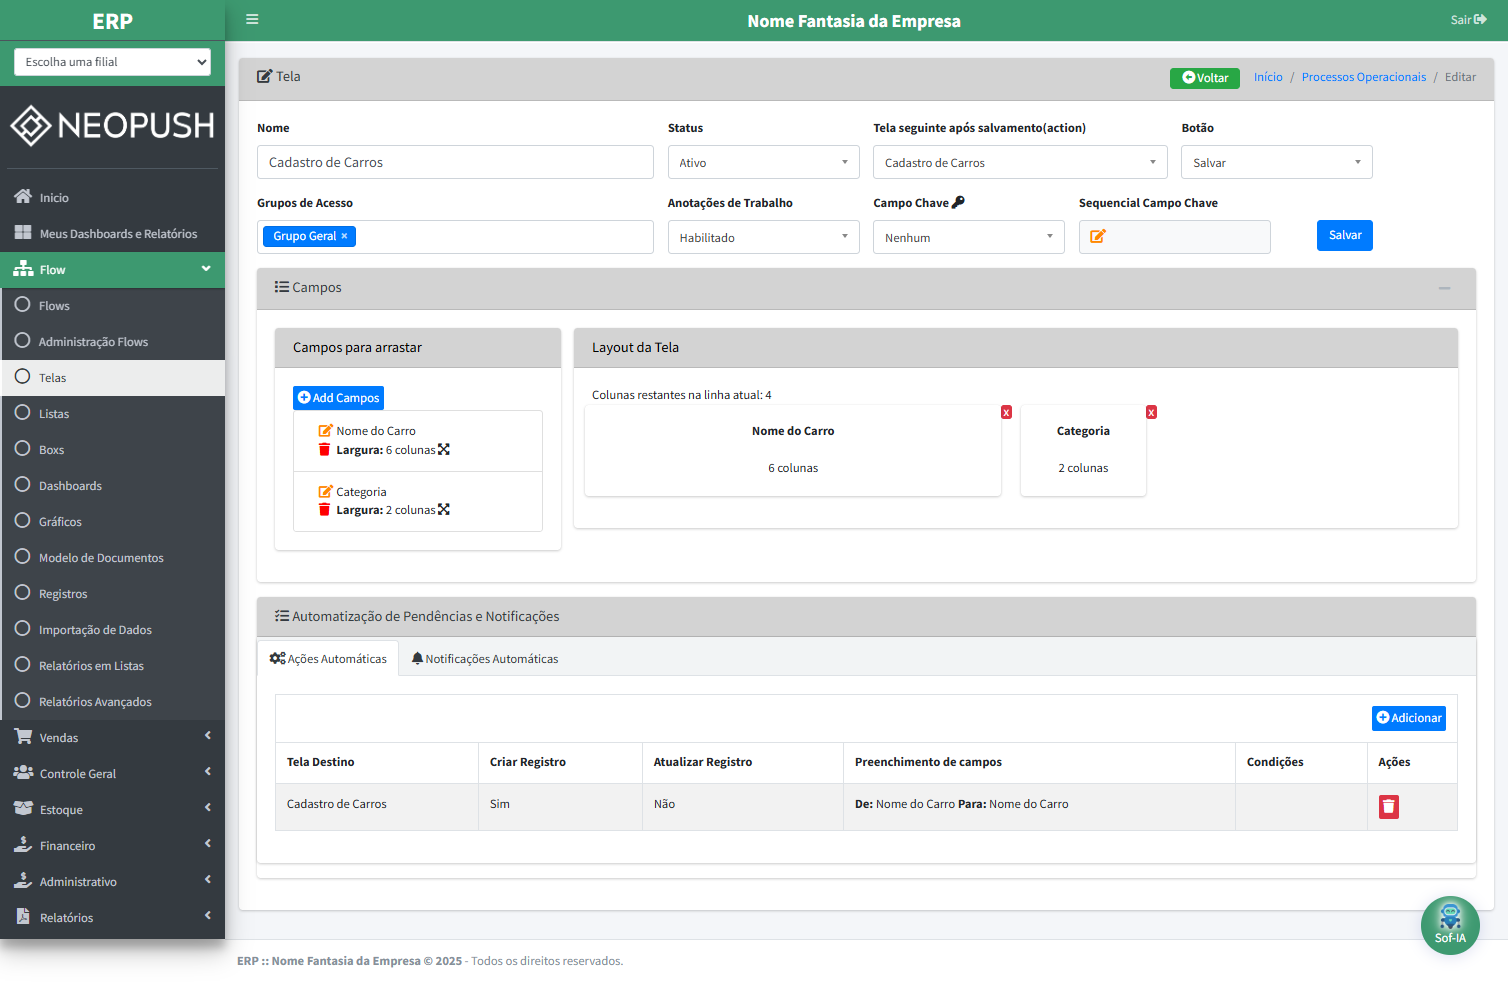Remove the Grupo Geral tag

pyautogui.click(x=344, y=236)
